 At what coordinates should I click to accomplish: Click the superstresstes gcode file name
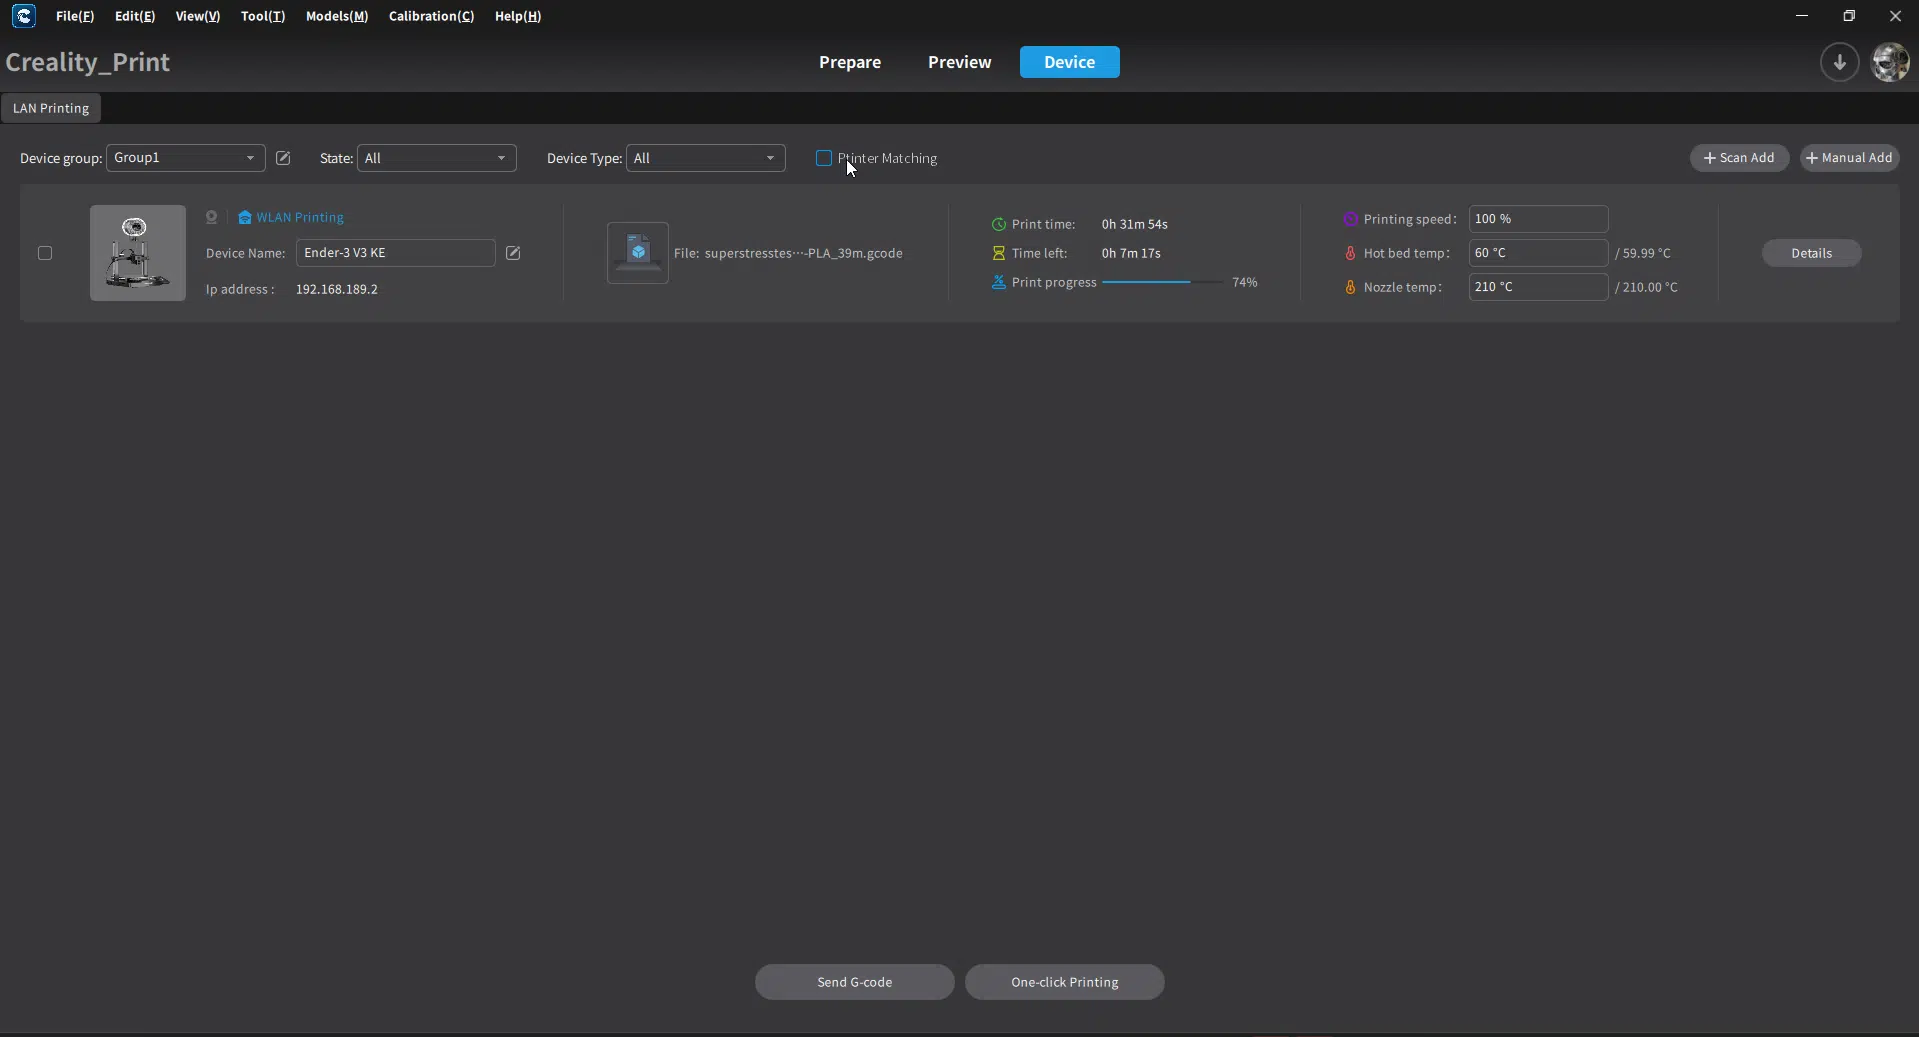(803, 253)
